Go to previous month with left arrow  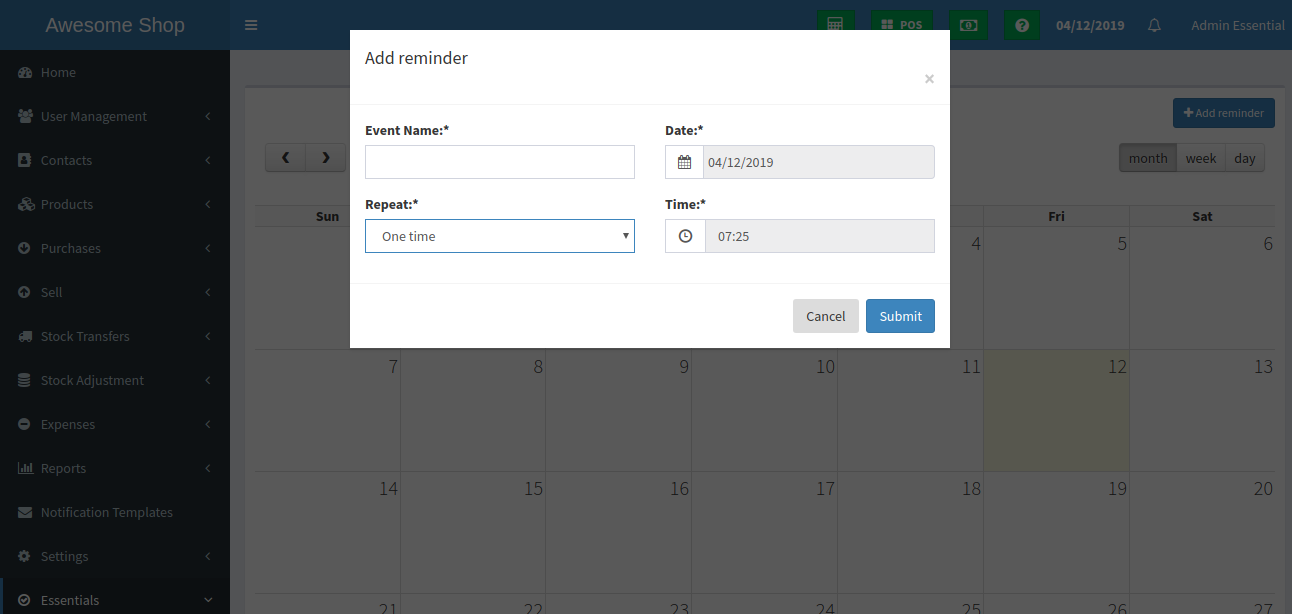(x=286, y=158)
